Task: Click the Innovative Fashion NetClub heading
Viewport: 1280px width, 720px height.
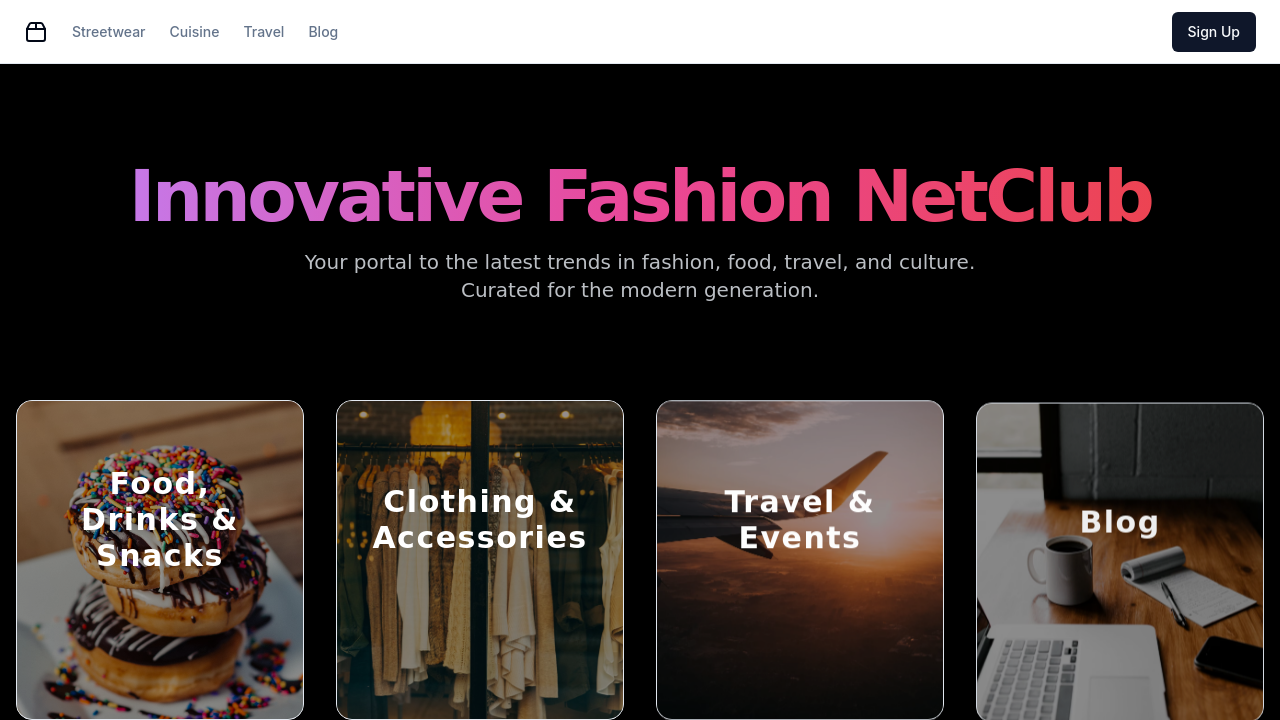Action: click(640, 197)
